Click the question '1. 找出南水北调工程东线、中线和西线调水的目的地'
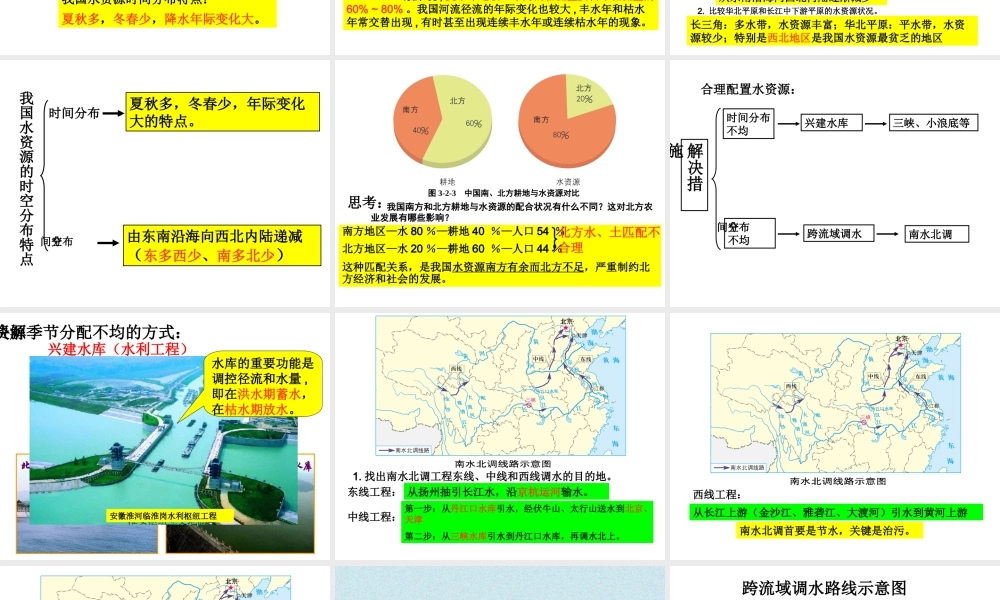 [x=483, y=476]
